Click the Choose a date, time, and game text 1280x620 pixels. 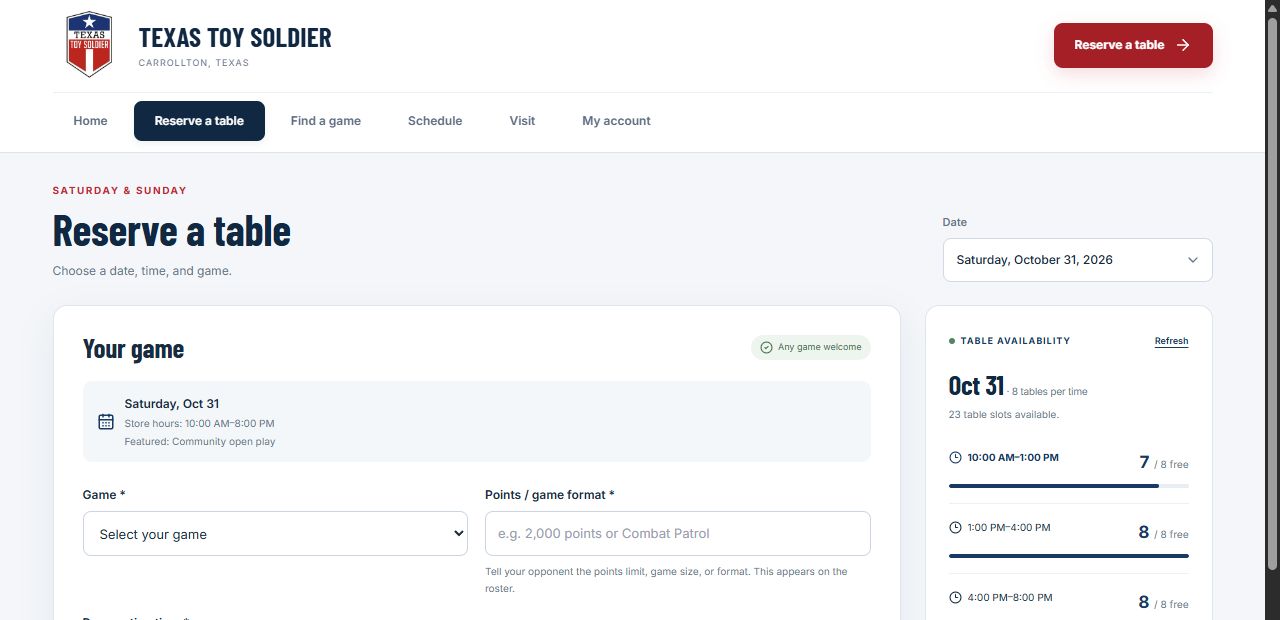click(x=142, y=271)
